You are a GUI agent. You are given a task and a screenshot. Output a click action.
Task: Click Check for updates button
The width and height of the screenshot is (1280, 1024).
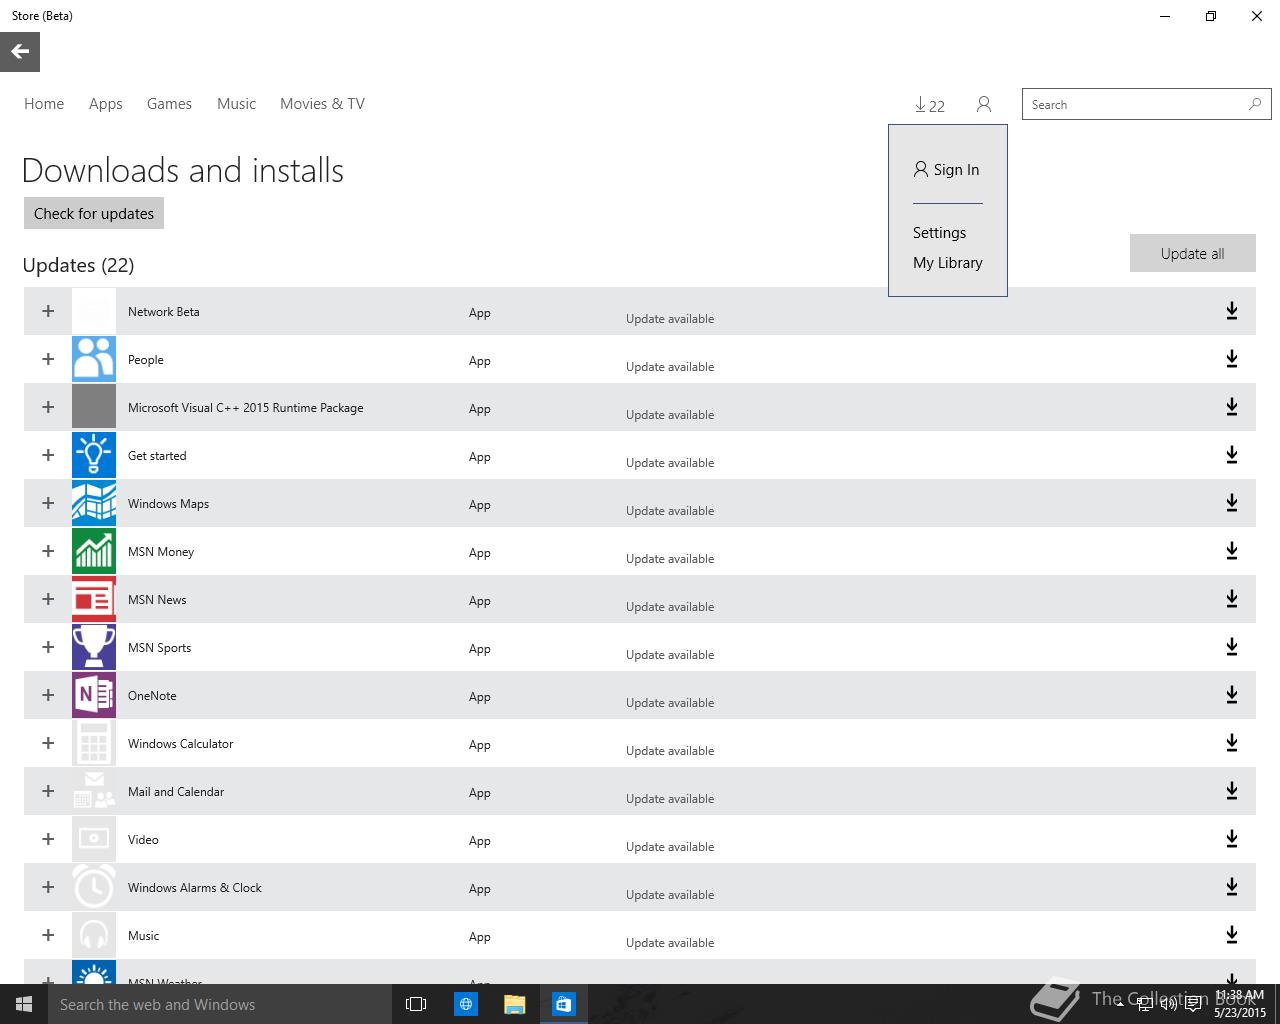coord(94,213)
